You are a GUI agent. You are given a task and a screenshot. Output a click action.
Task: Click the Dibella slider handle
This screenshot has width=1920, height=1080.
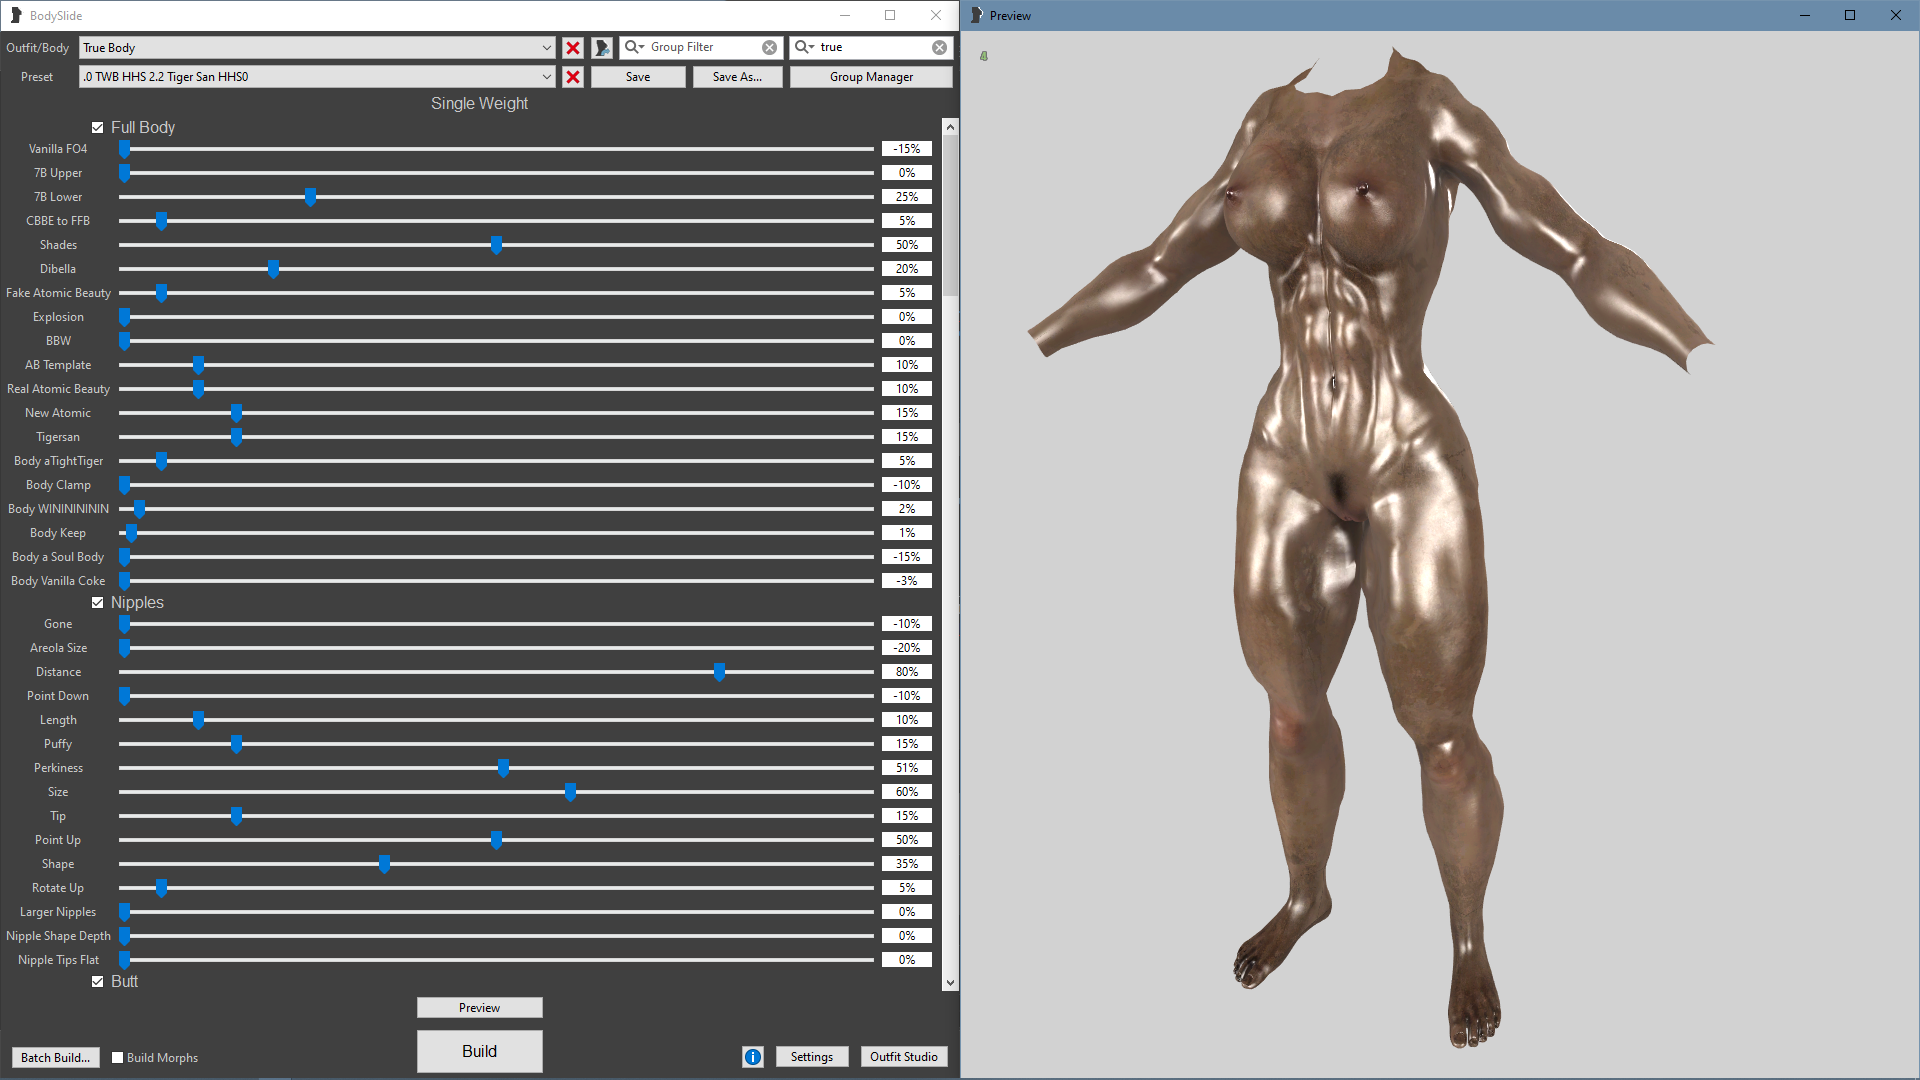pos(274,269)
